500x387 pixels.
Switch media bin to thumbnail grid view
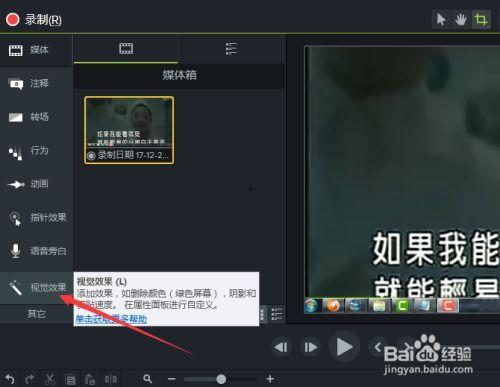click(x=263, y=314)
